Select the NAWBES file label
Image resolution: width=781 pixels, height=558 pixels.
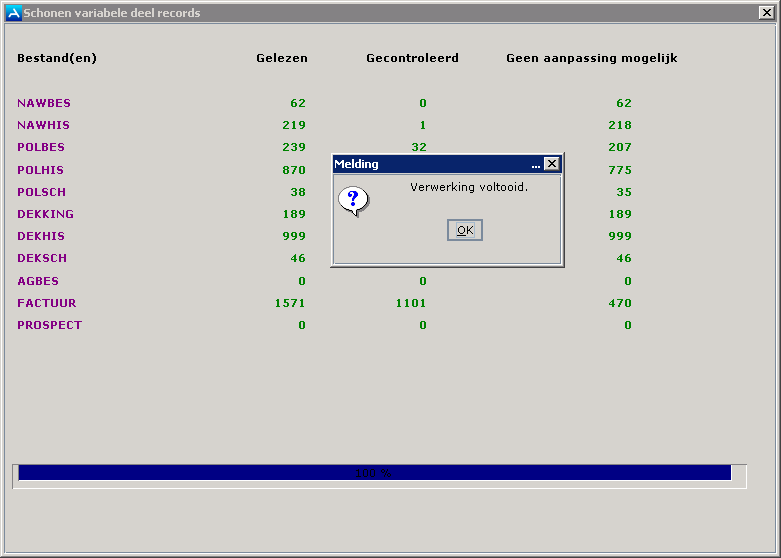(x=44, y=103)
